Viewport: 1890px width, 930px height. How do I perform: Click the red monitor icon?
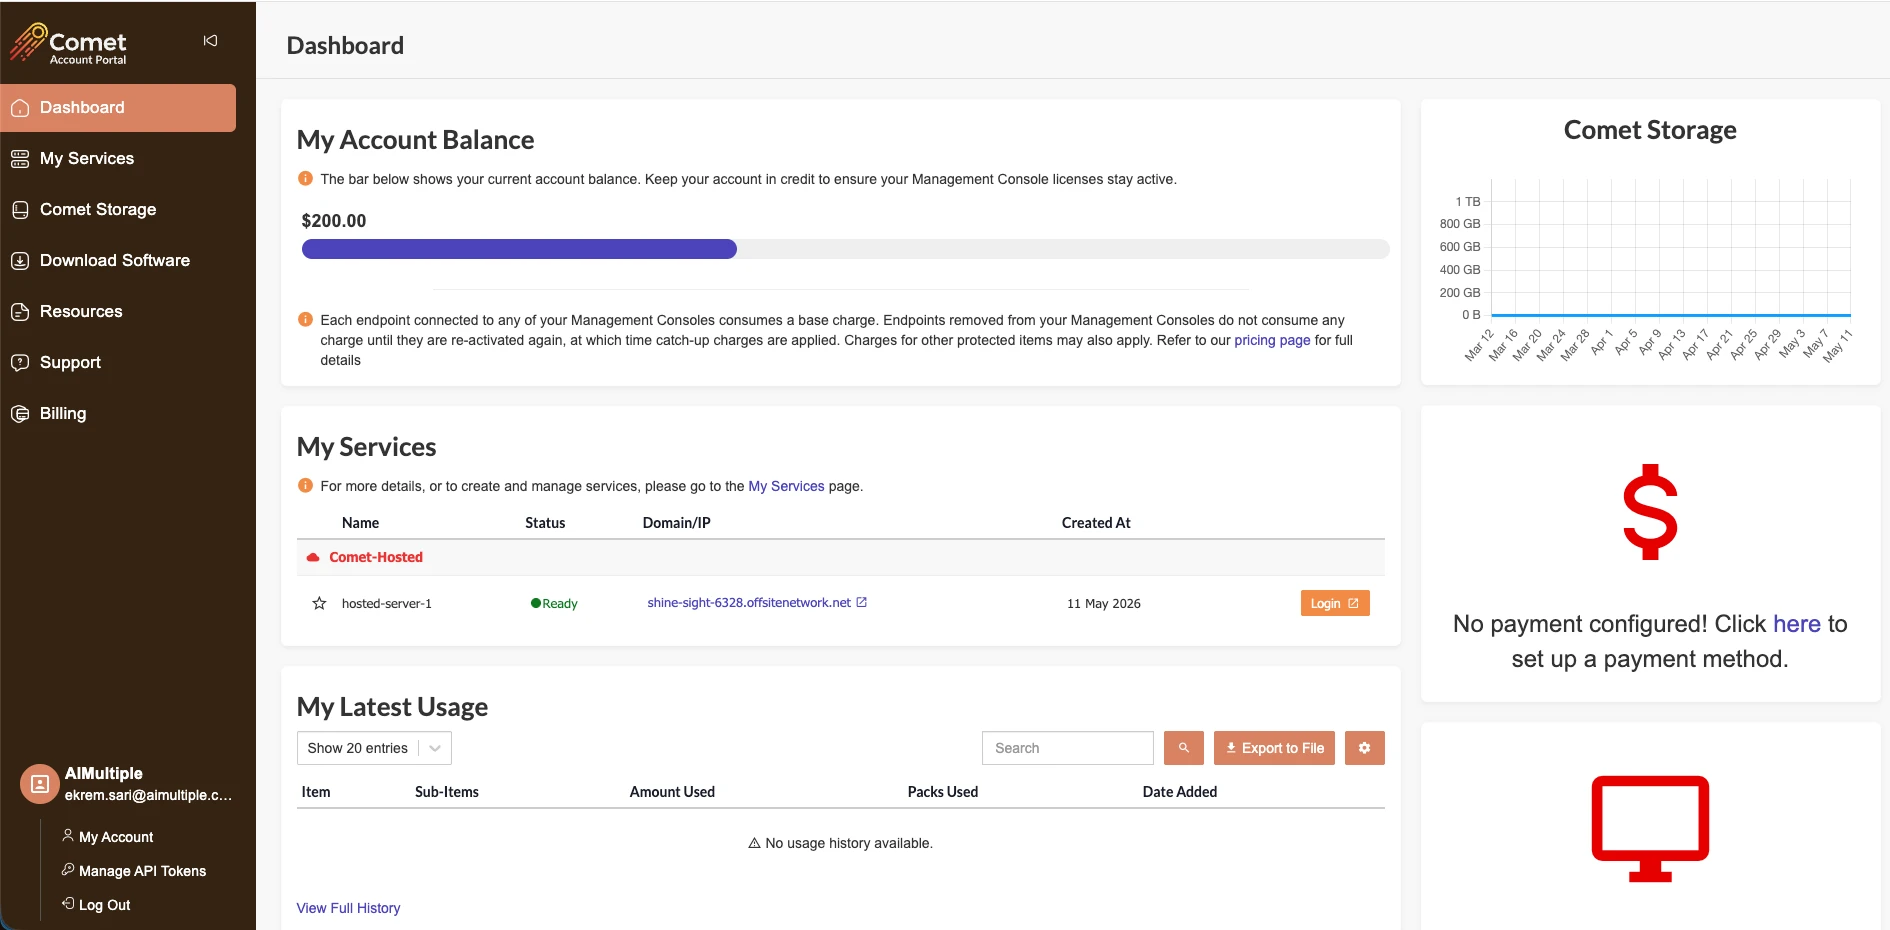[x=1650, y=829]
